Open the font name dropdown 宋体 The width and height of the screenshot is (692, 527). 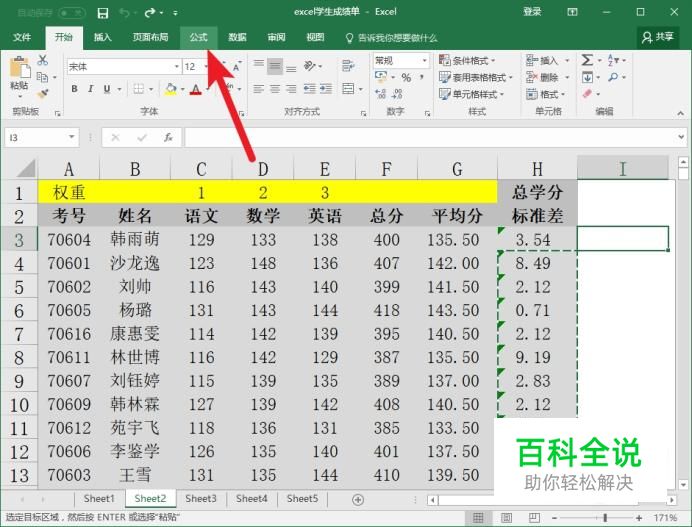(x=177, y=67)
